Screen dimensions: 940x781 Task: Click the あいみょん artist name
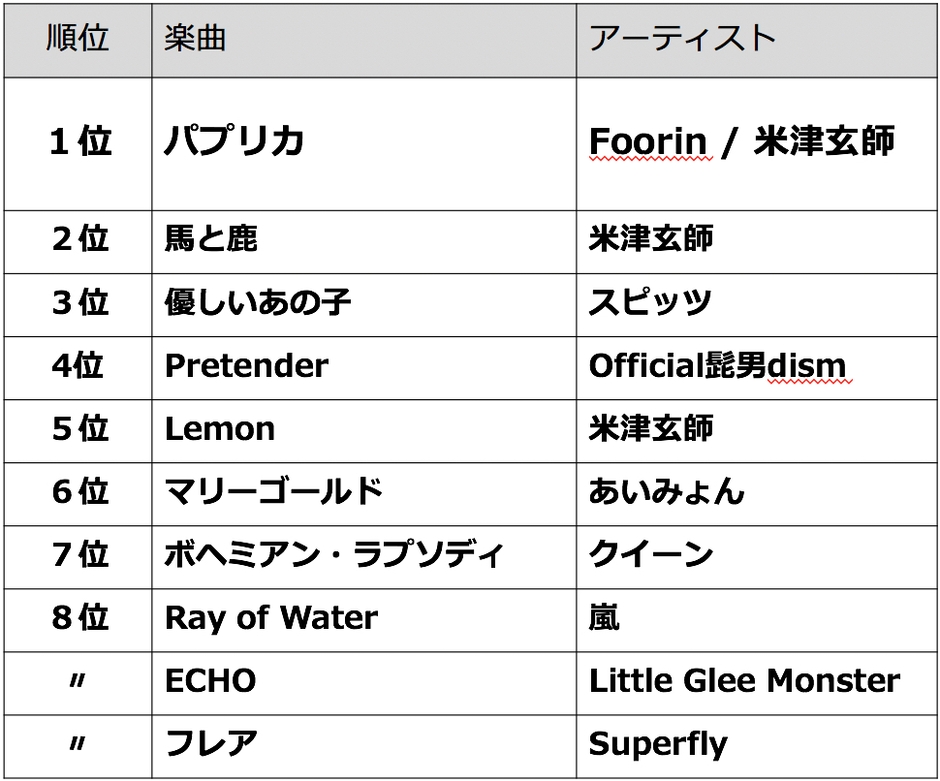pos(667,492)
